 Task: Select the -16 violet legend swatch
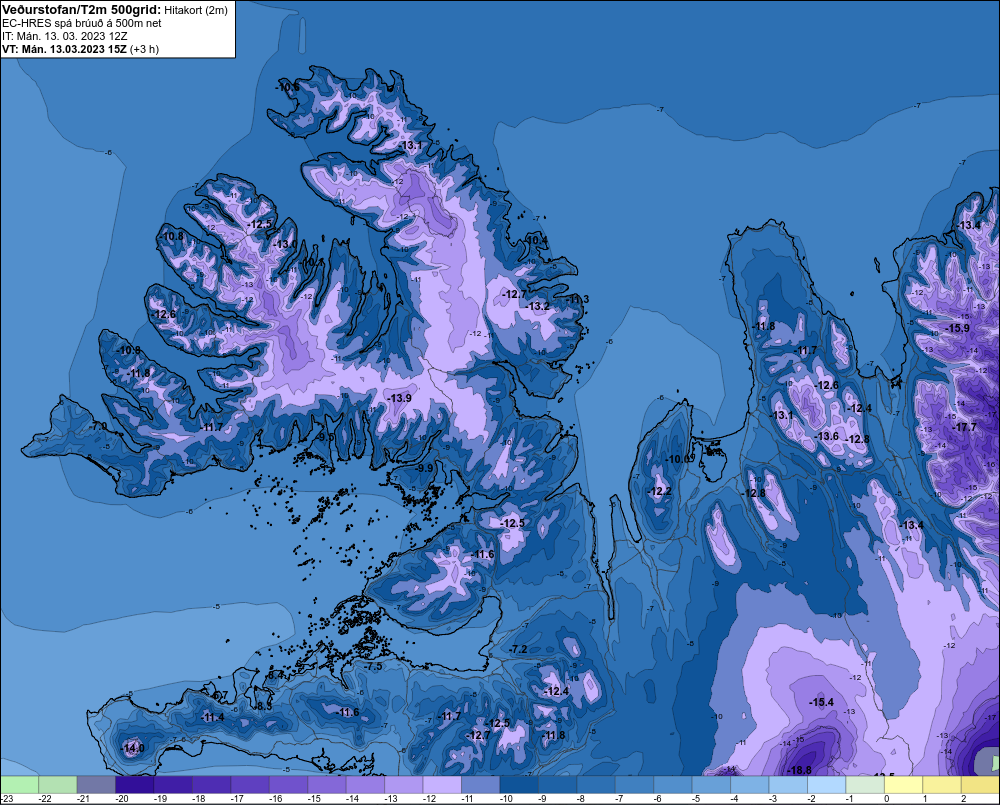[288, 785]
